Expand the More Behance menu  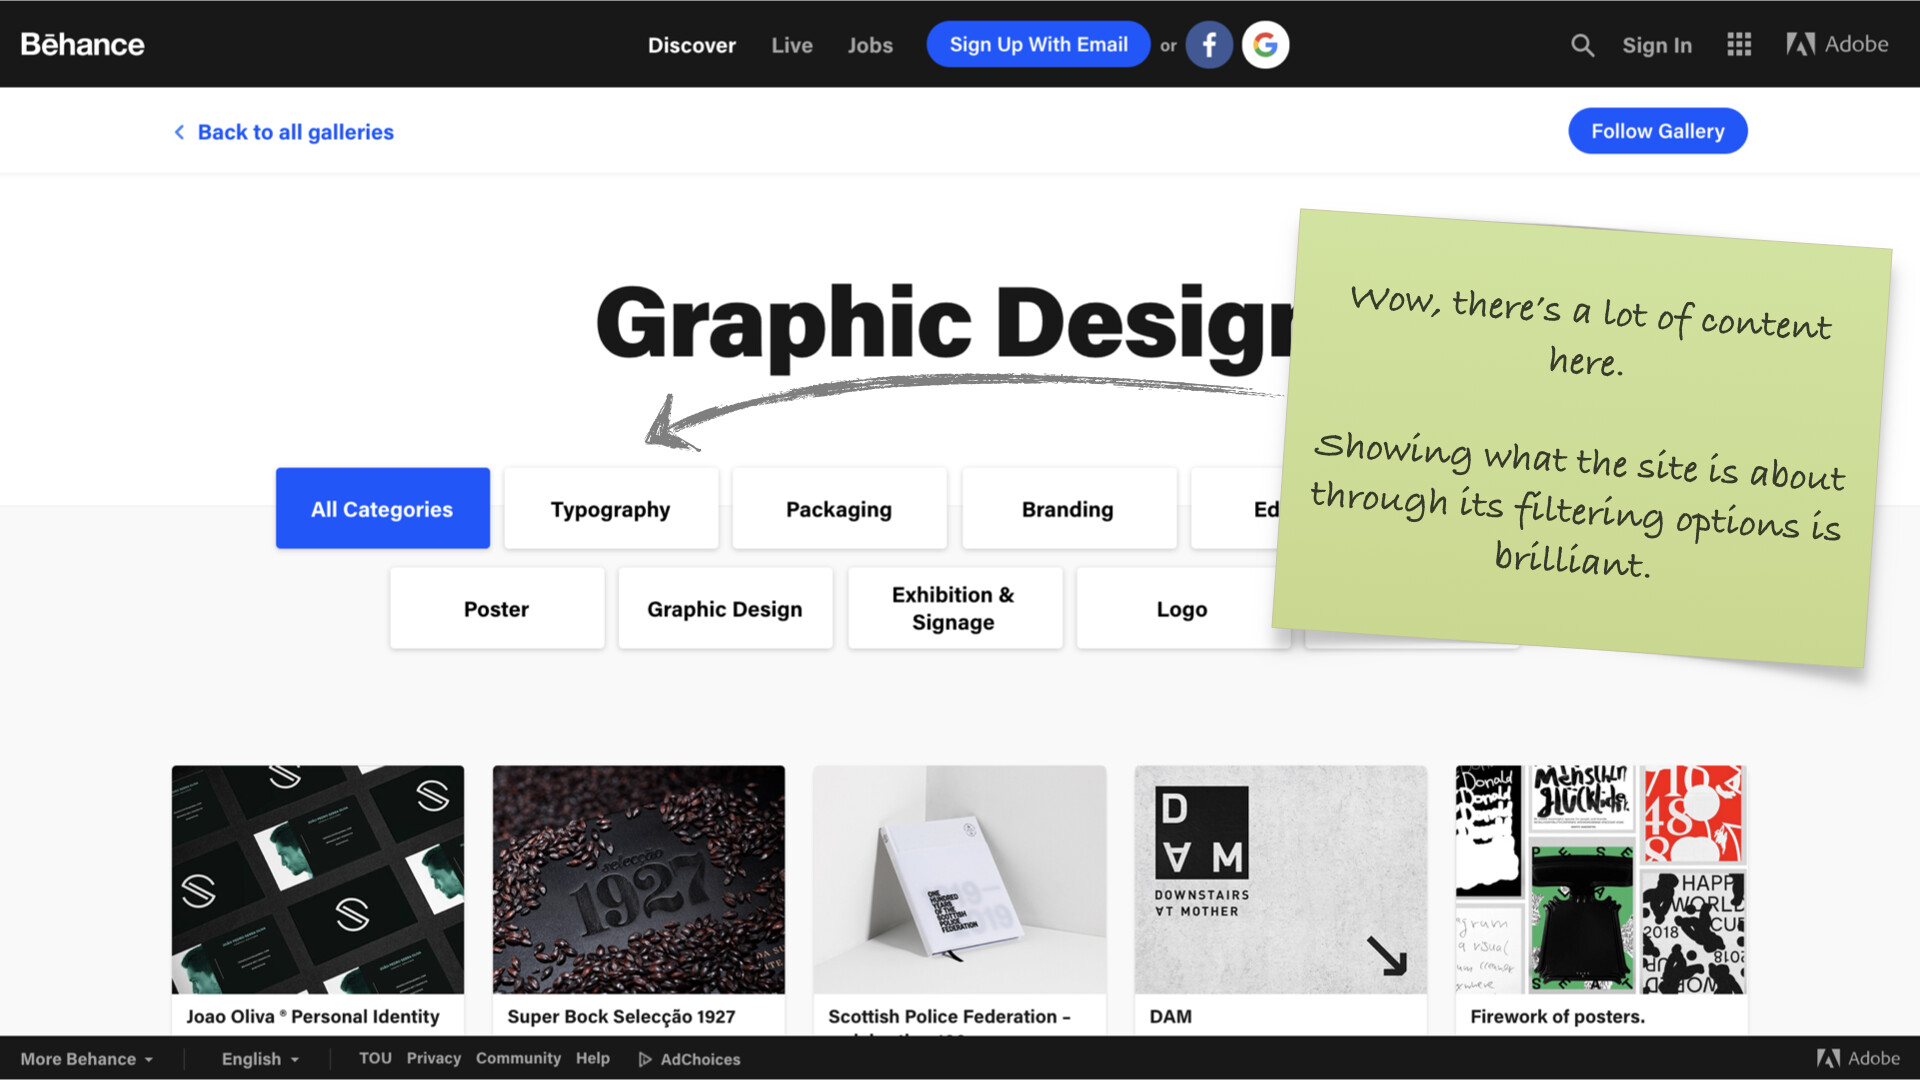coord(86,1059)
